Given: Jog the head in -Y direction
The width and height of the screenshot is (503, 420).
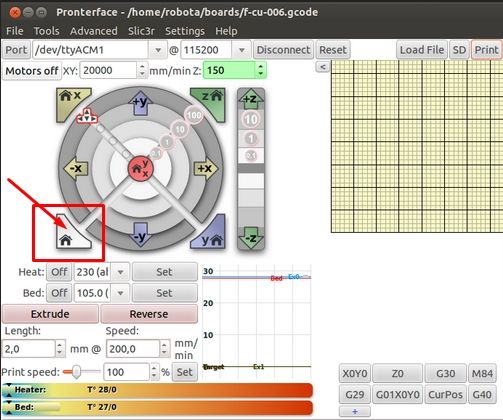Looking at the screenshot, I should click(141, 234).
